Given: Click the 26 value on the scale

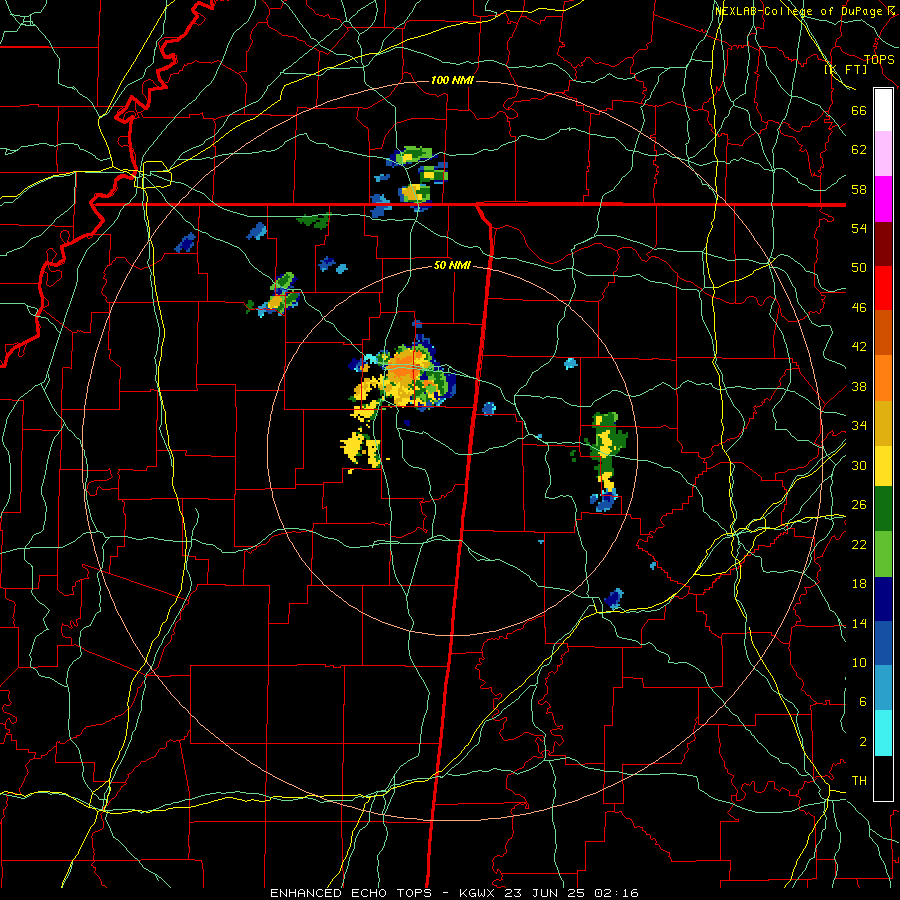Looking at the screenshot, I should pyautogui.click(x=859, y=505).
